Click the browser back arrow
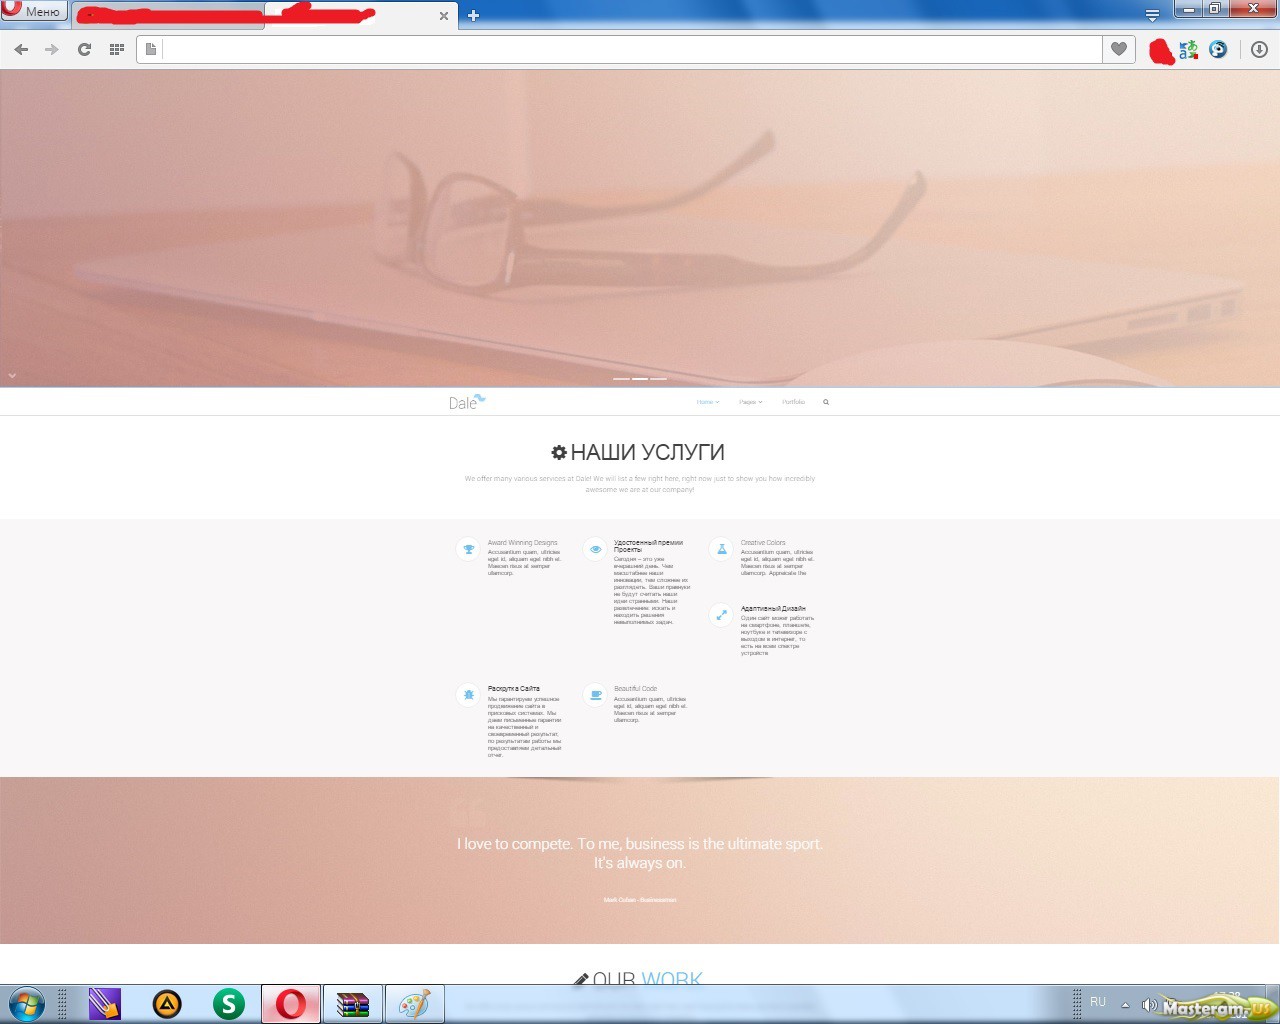This screenshot has height=1024, width=1280. pyautogui.click(x=21, y=49)
